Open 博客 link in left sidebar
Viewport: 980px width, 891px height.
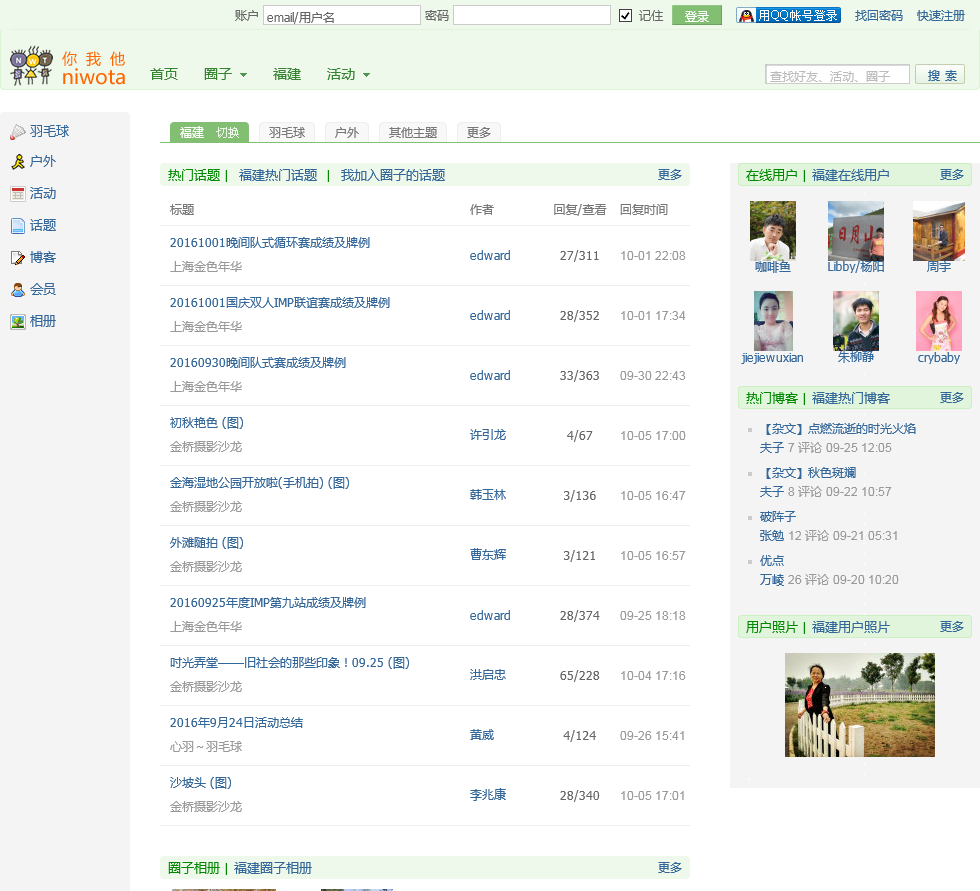click(x=42, y=257)
